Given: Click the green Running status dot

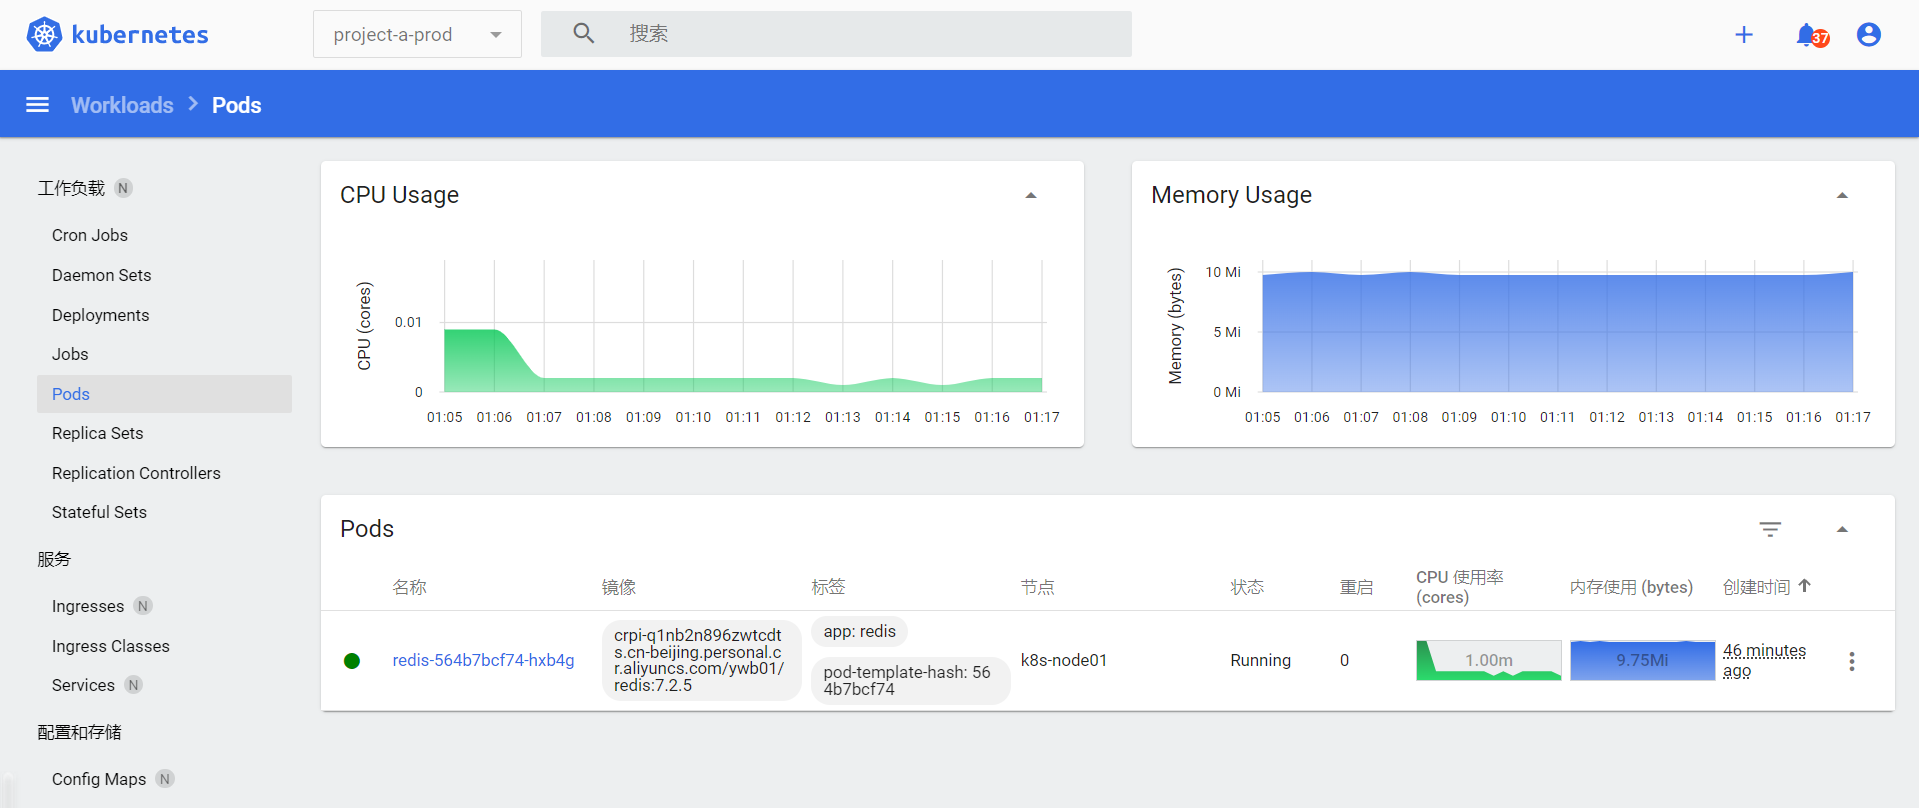Looking at the screenshot, I should [x=352, y=661].
